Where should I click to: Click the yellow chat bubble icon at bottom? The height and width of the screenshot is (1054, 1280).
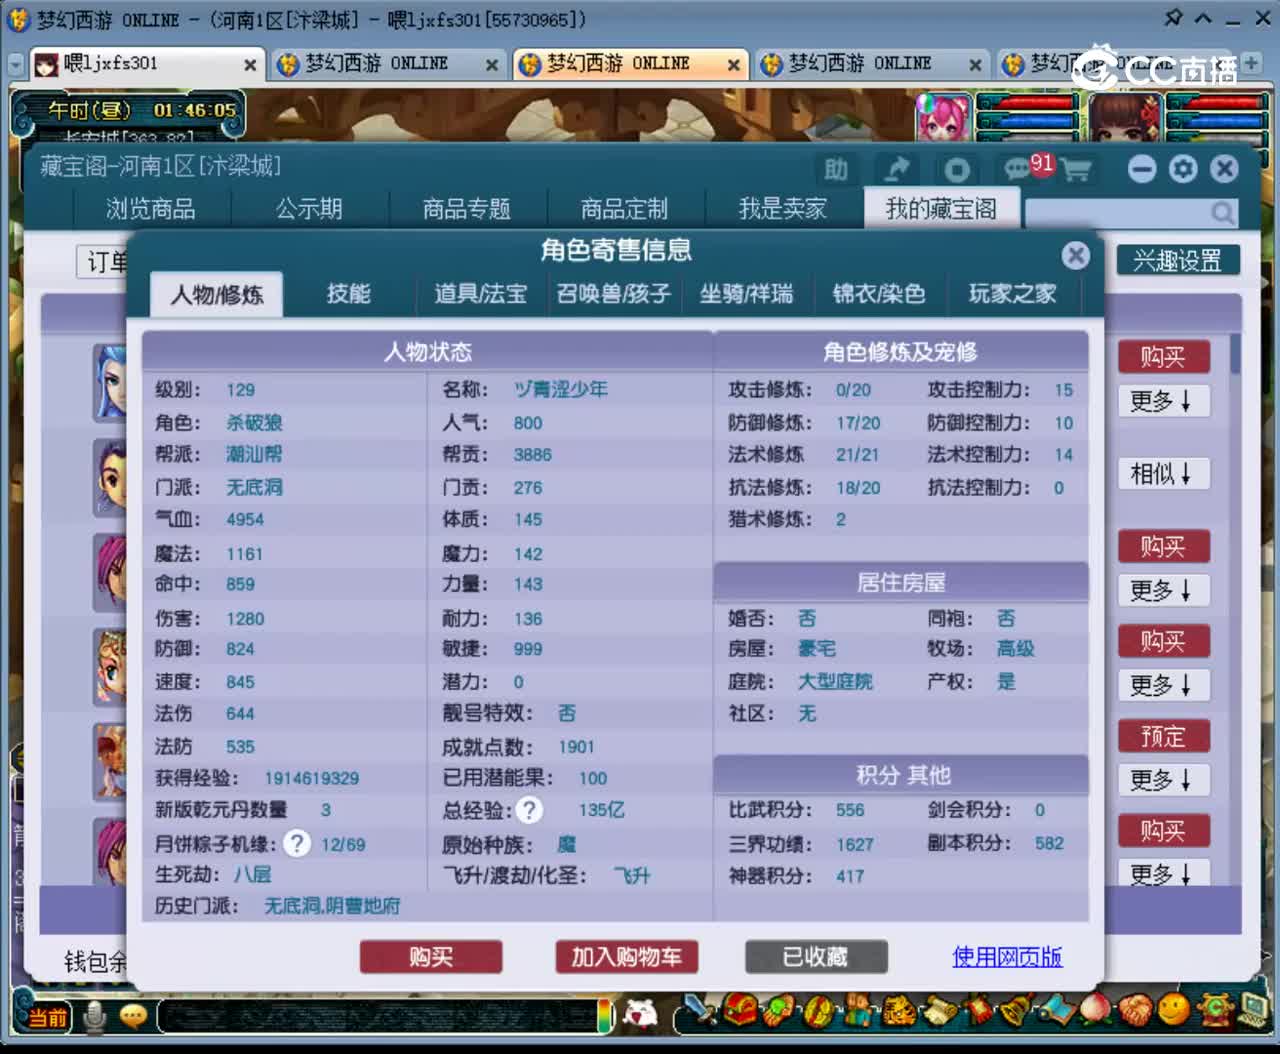(133, 1017)
